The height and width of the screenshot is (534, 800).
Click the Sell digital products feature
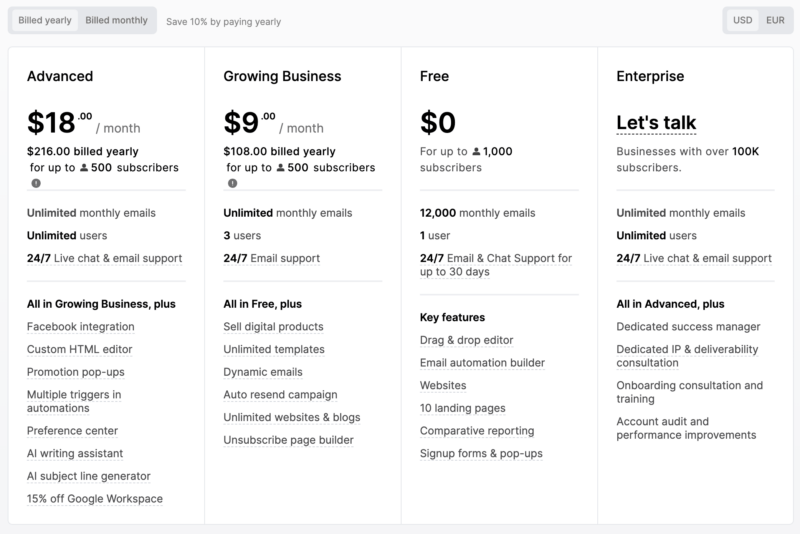coord(273,327)
